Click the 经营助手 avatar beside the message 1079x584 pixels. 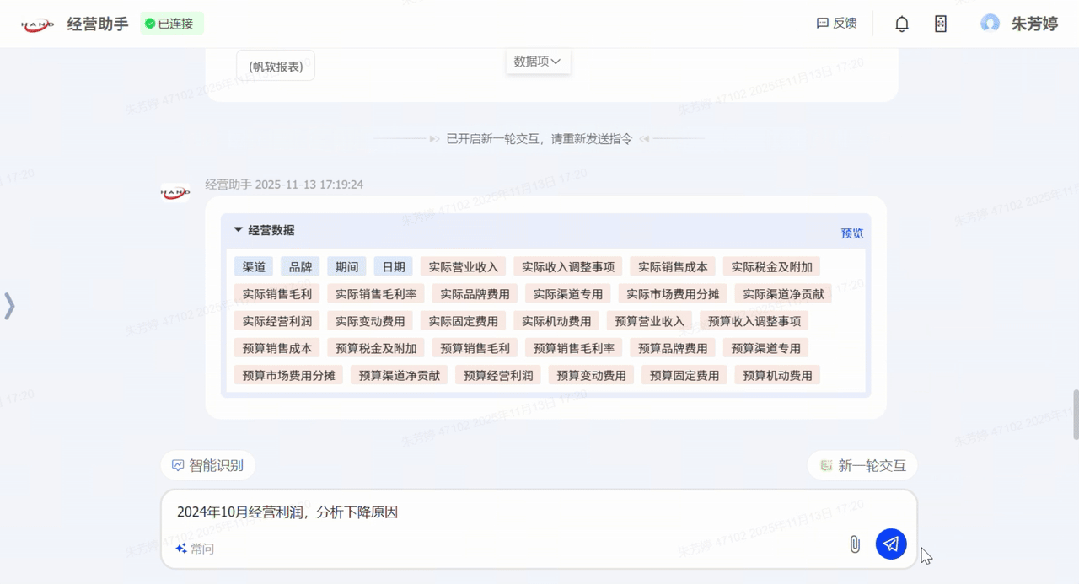(175, 190)
